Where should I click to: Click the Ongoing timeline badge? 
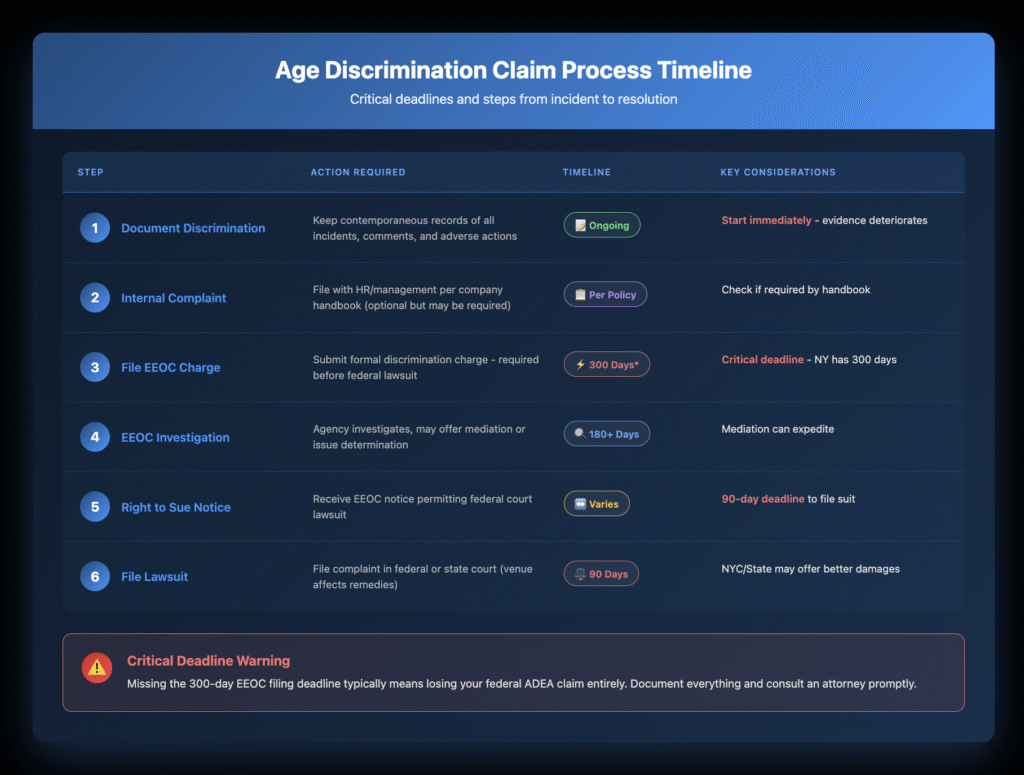point(602,225)
